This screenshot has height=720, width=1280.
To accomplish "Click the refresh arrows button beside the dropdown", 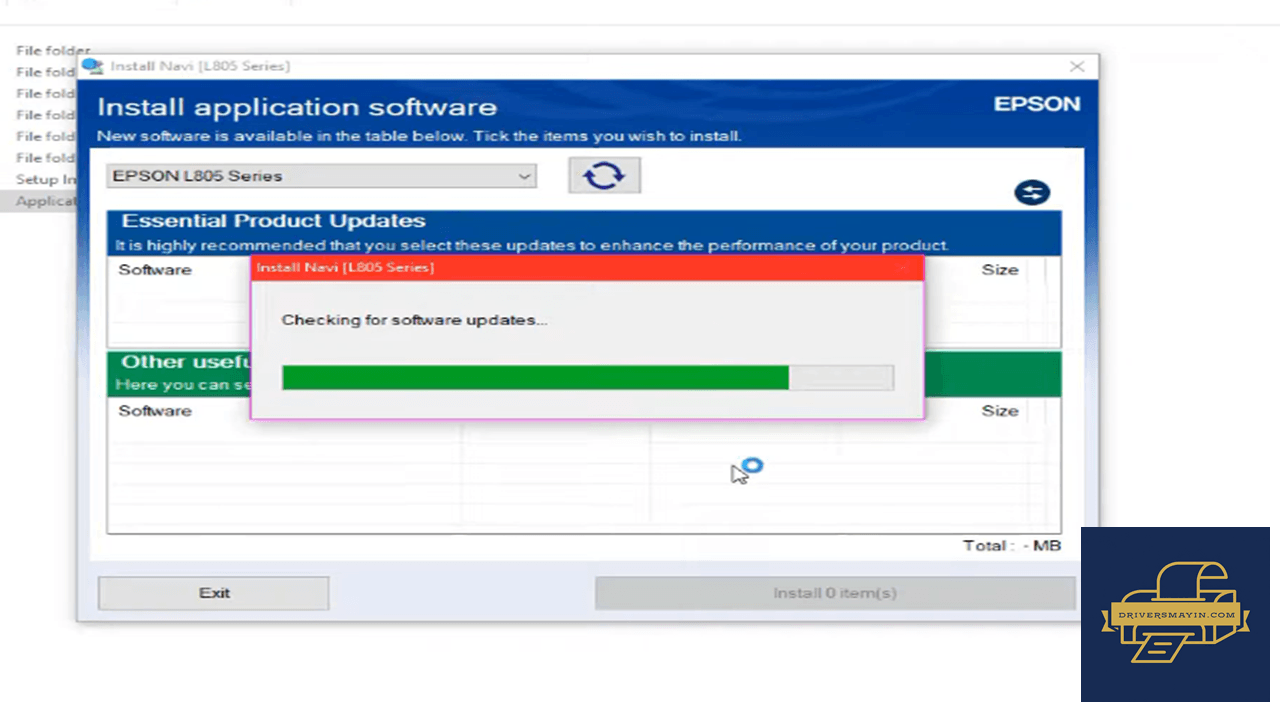I will tap(604, 176).
